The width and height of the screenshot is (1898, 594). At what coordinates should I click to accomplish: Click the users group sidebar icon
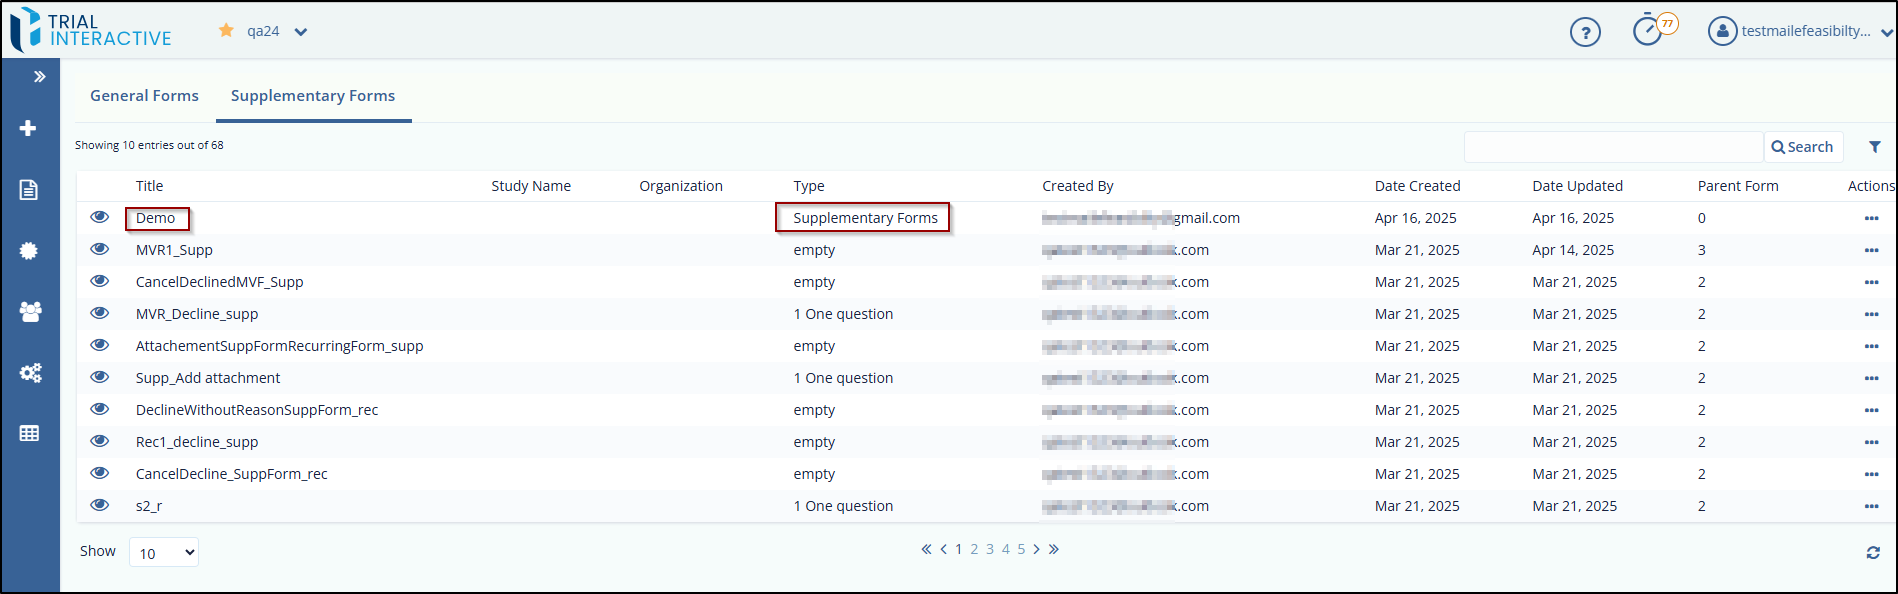30,312
